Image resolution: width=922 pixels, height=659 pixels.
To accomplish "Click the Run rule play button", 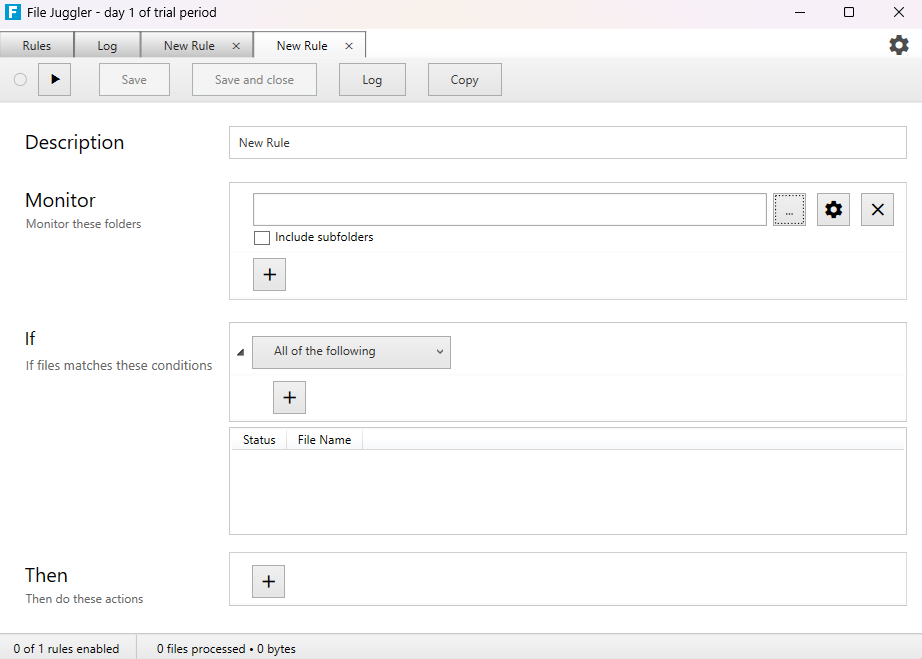I will pyautogui.click(x=55, y=80).
